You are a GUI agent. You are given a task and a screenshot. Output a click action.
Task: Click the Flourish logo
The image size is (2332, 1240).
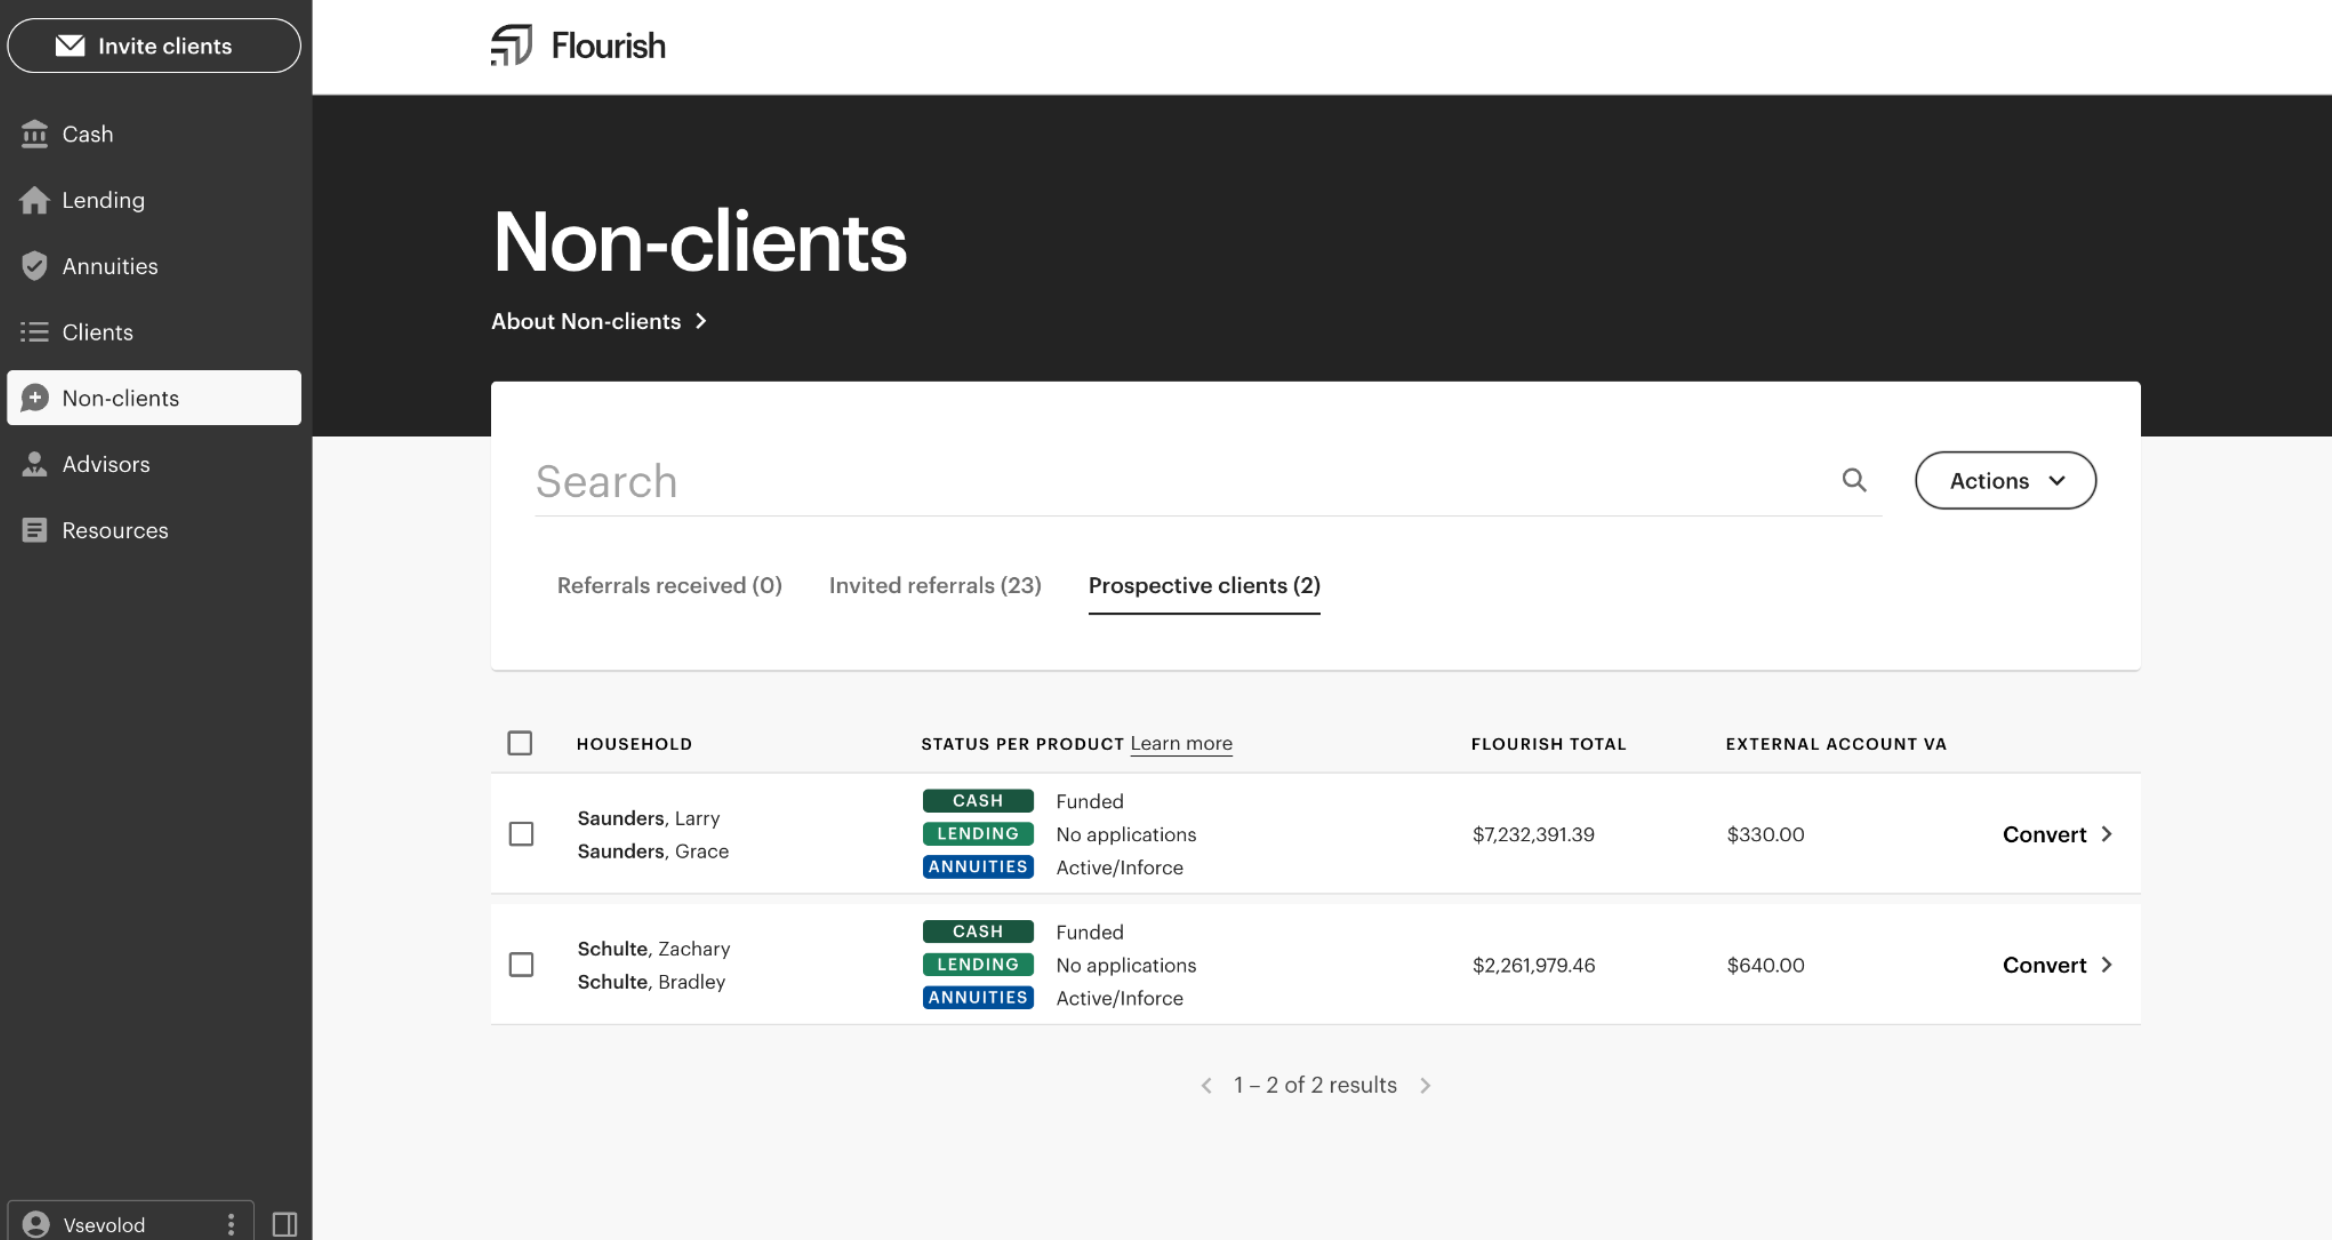coord(578,45)
